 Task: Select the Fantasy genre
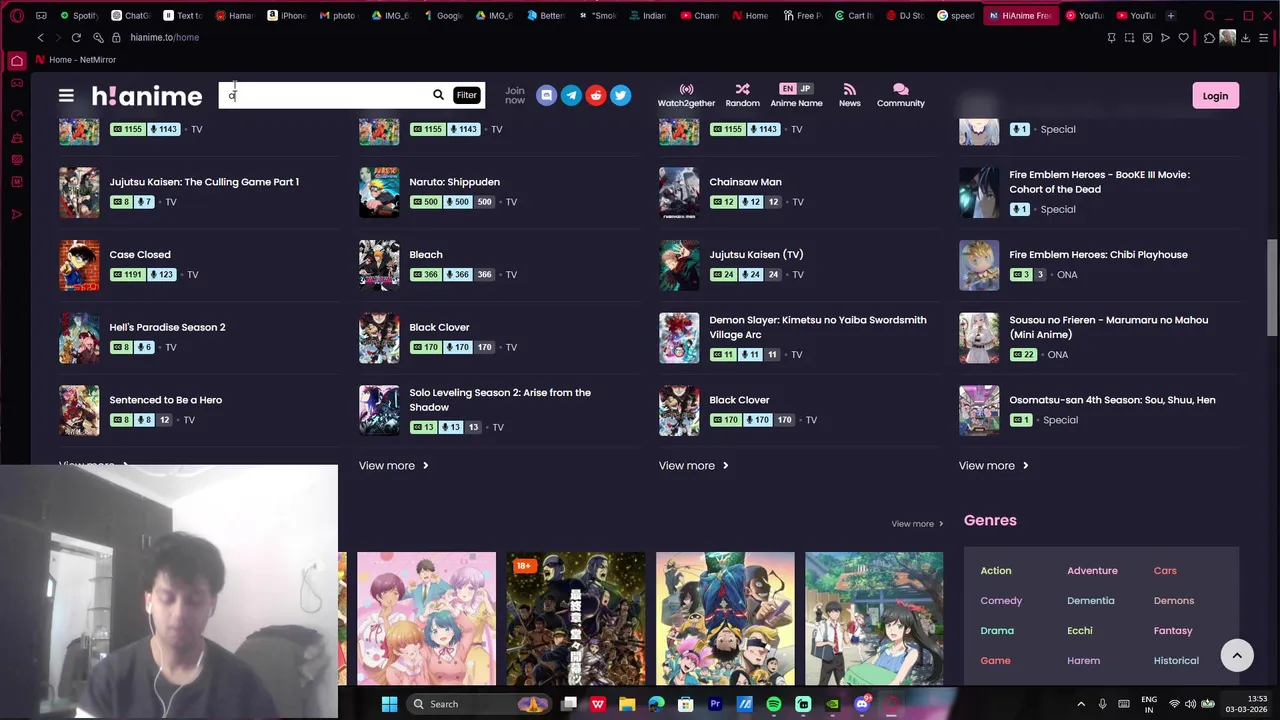1173,631
